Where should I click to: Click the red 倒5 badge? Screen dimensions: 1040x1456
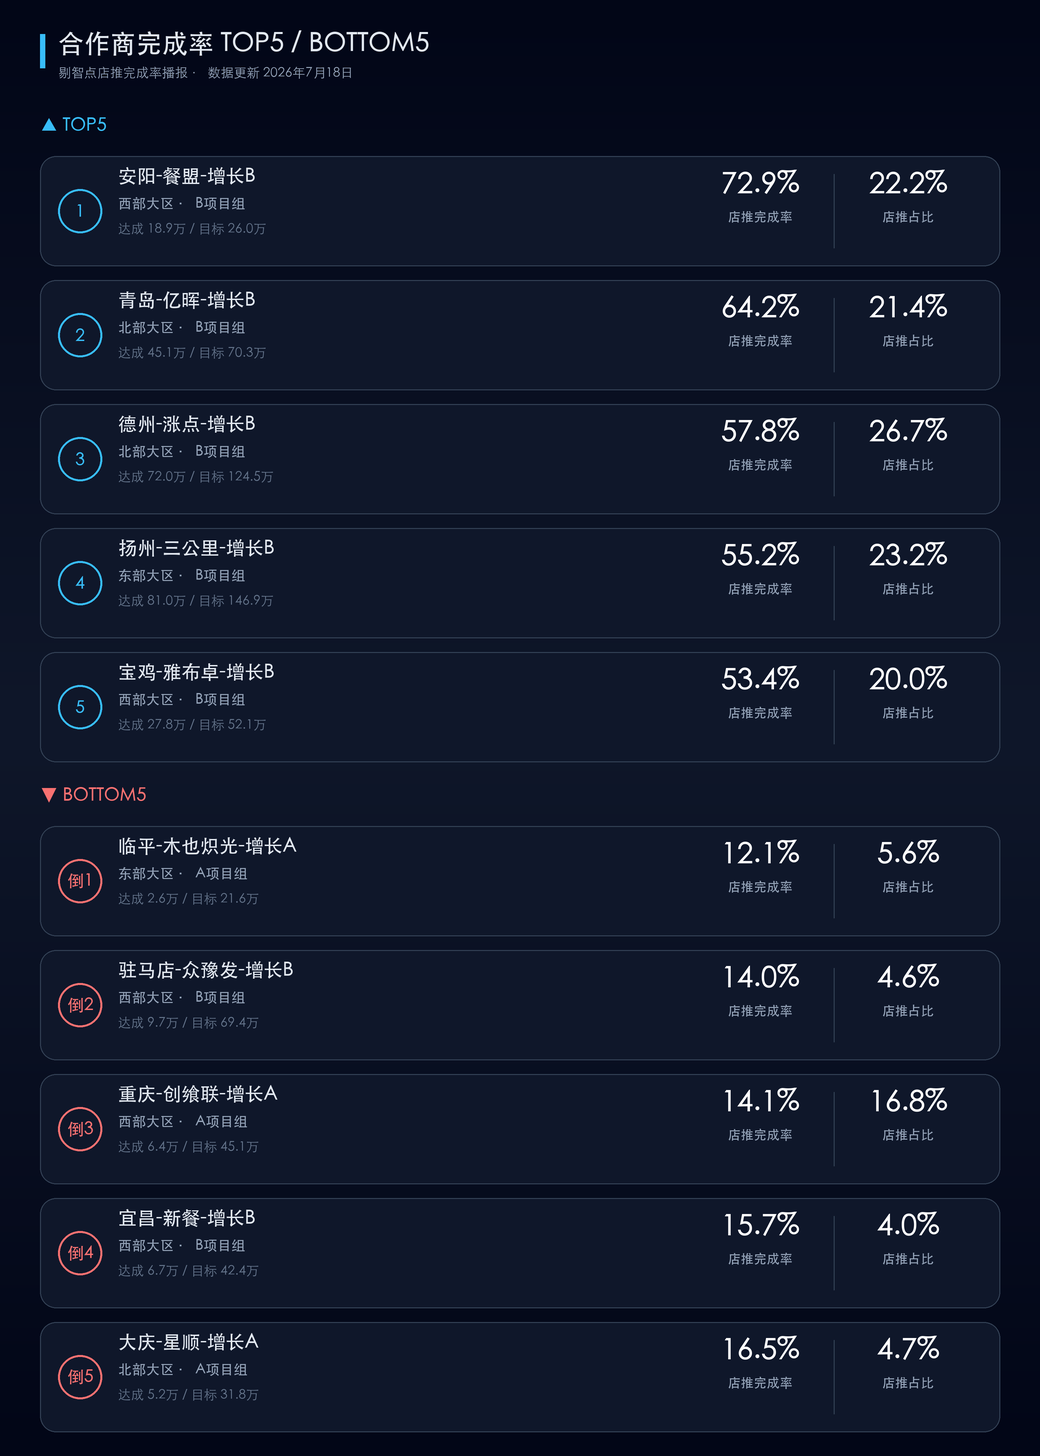point(80,1377)
